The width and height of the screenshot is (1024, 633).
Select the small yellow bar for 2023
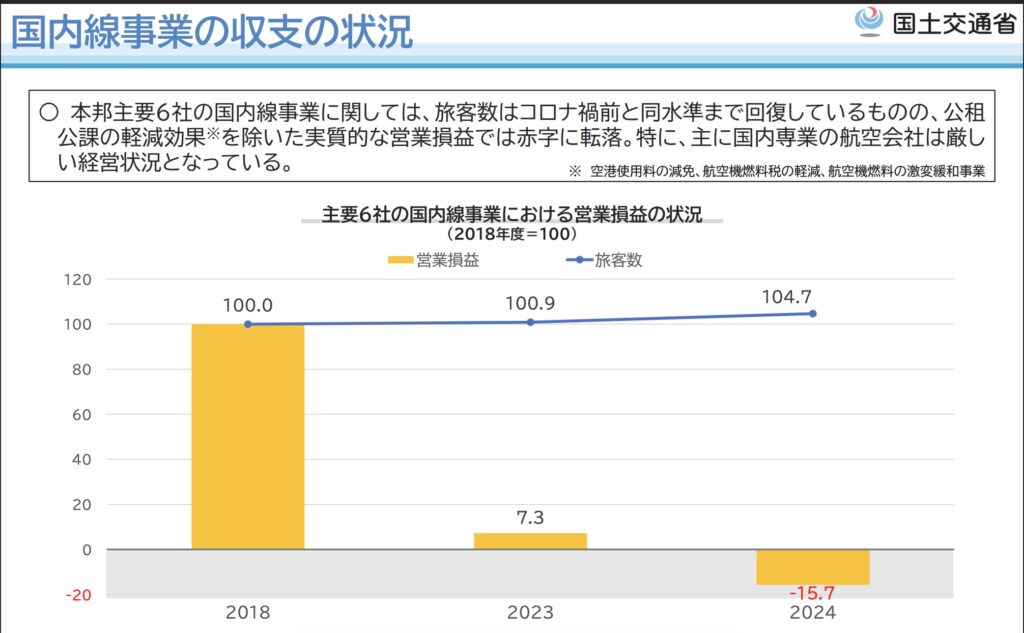click(530, 541)
